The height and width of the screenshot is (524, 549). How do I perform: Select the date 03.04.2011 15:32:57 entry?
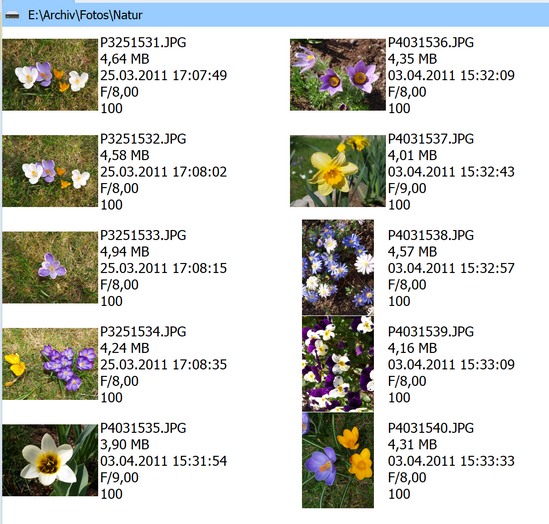(x=451, y=268)
